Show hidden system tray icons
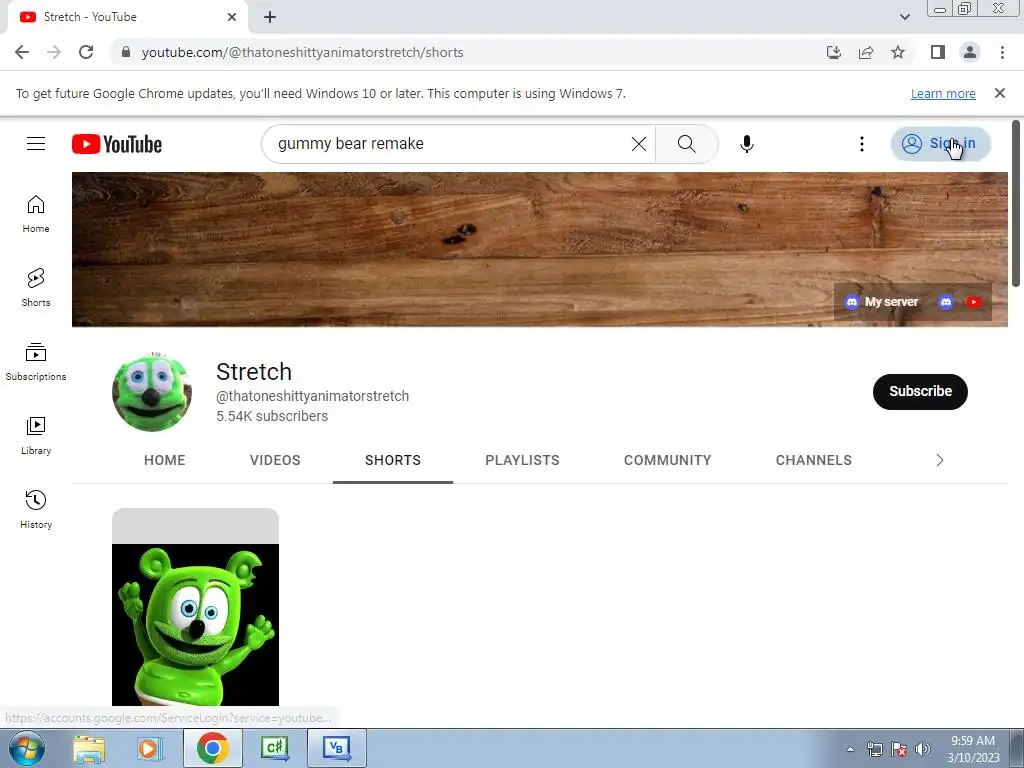This screenshot has width=1024, height=768. 850,749
